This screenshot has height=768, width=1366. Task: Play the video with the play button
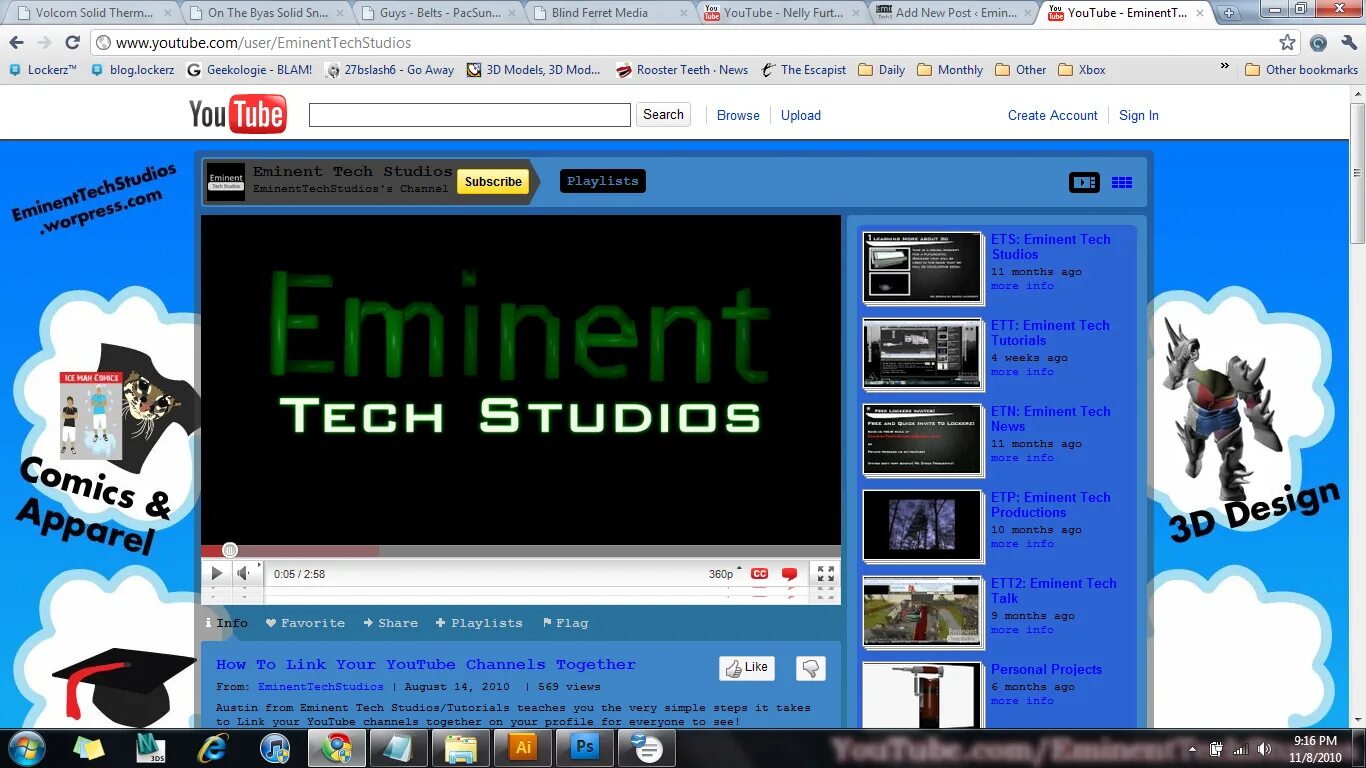coord(216,574)
